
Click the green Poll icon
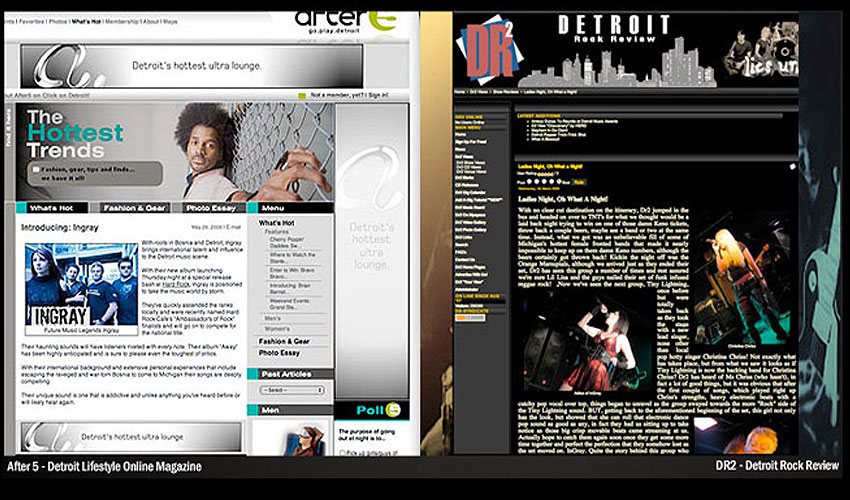tap(394, 410)
